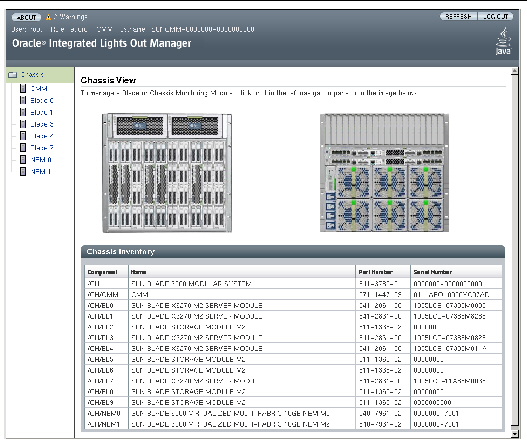The image size is (527, 440).
Task: Select Blade 1 in the navigation tree
Action: point(41,112)
